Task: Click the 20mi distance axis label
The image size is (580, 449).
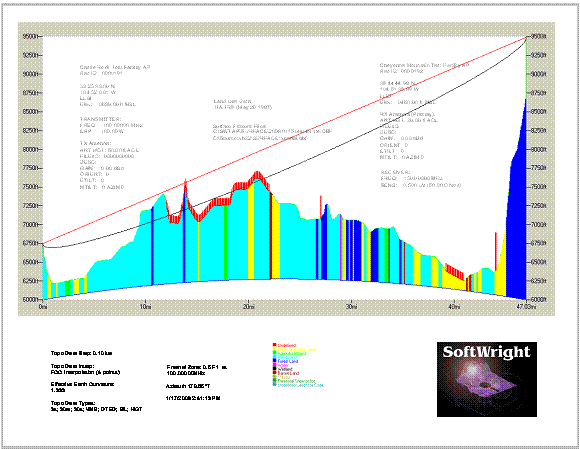Action: (249, 307)
